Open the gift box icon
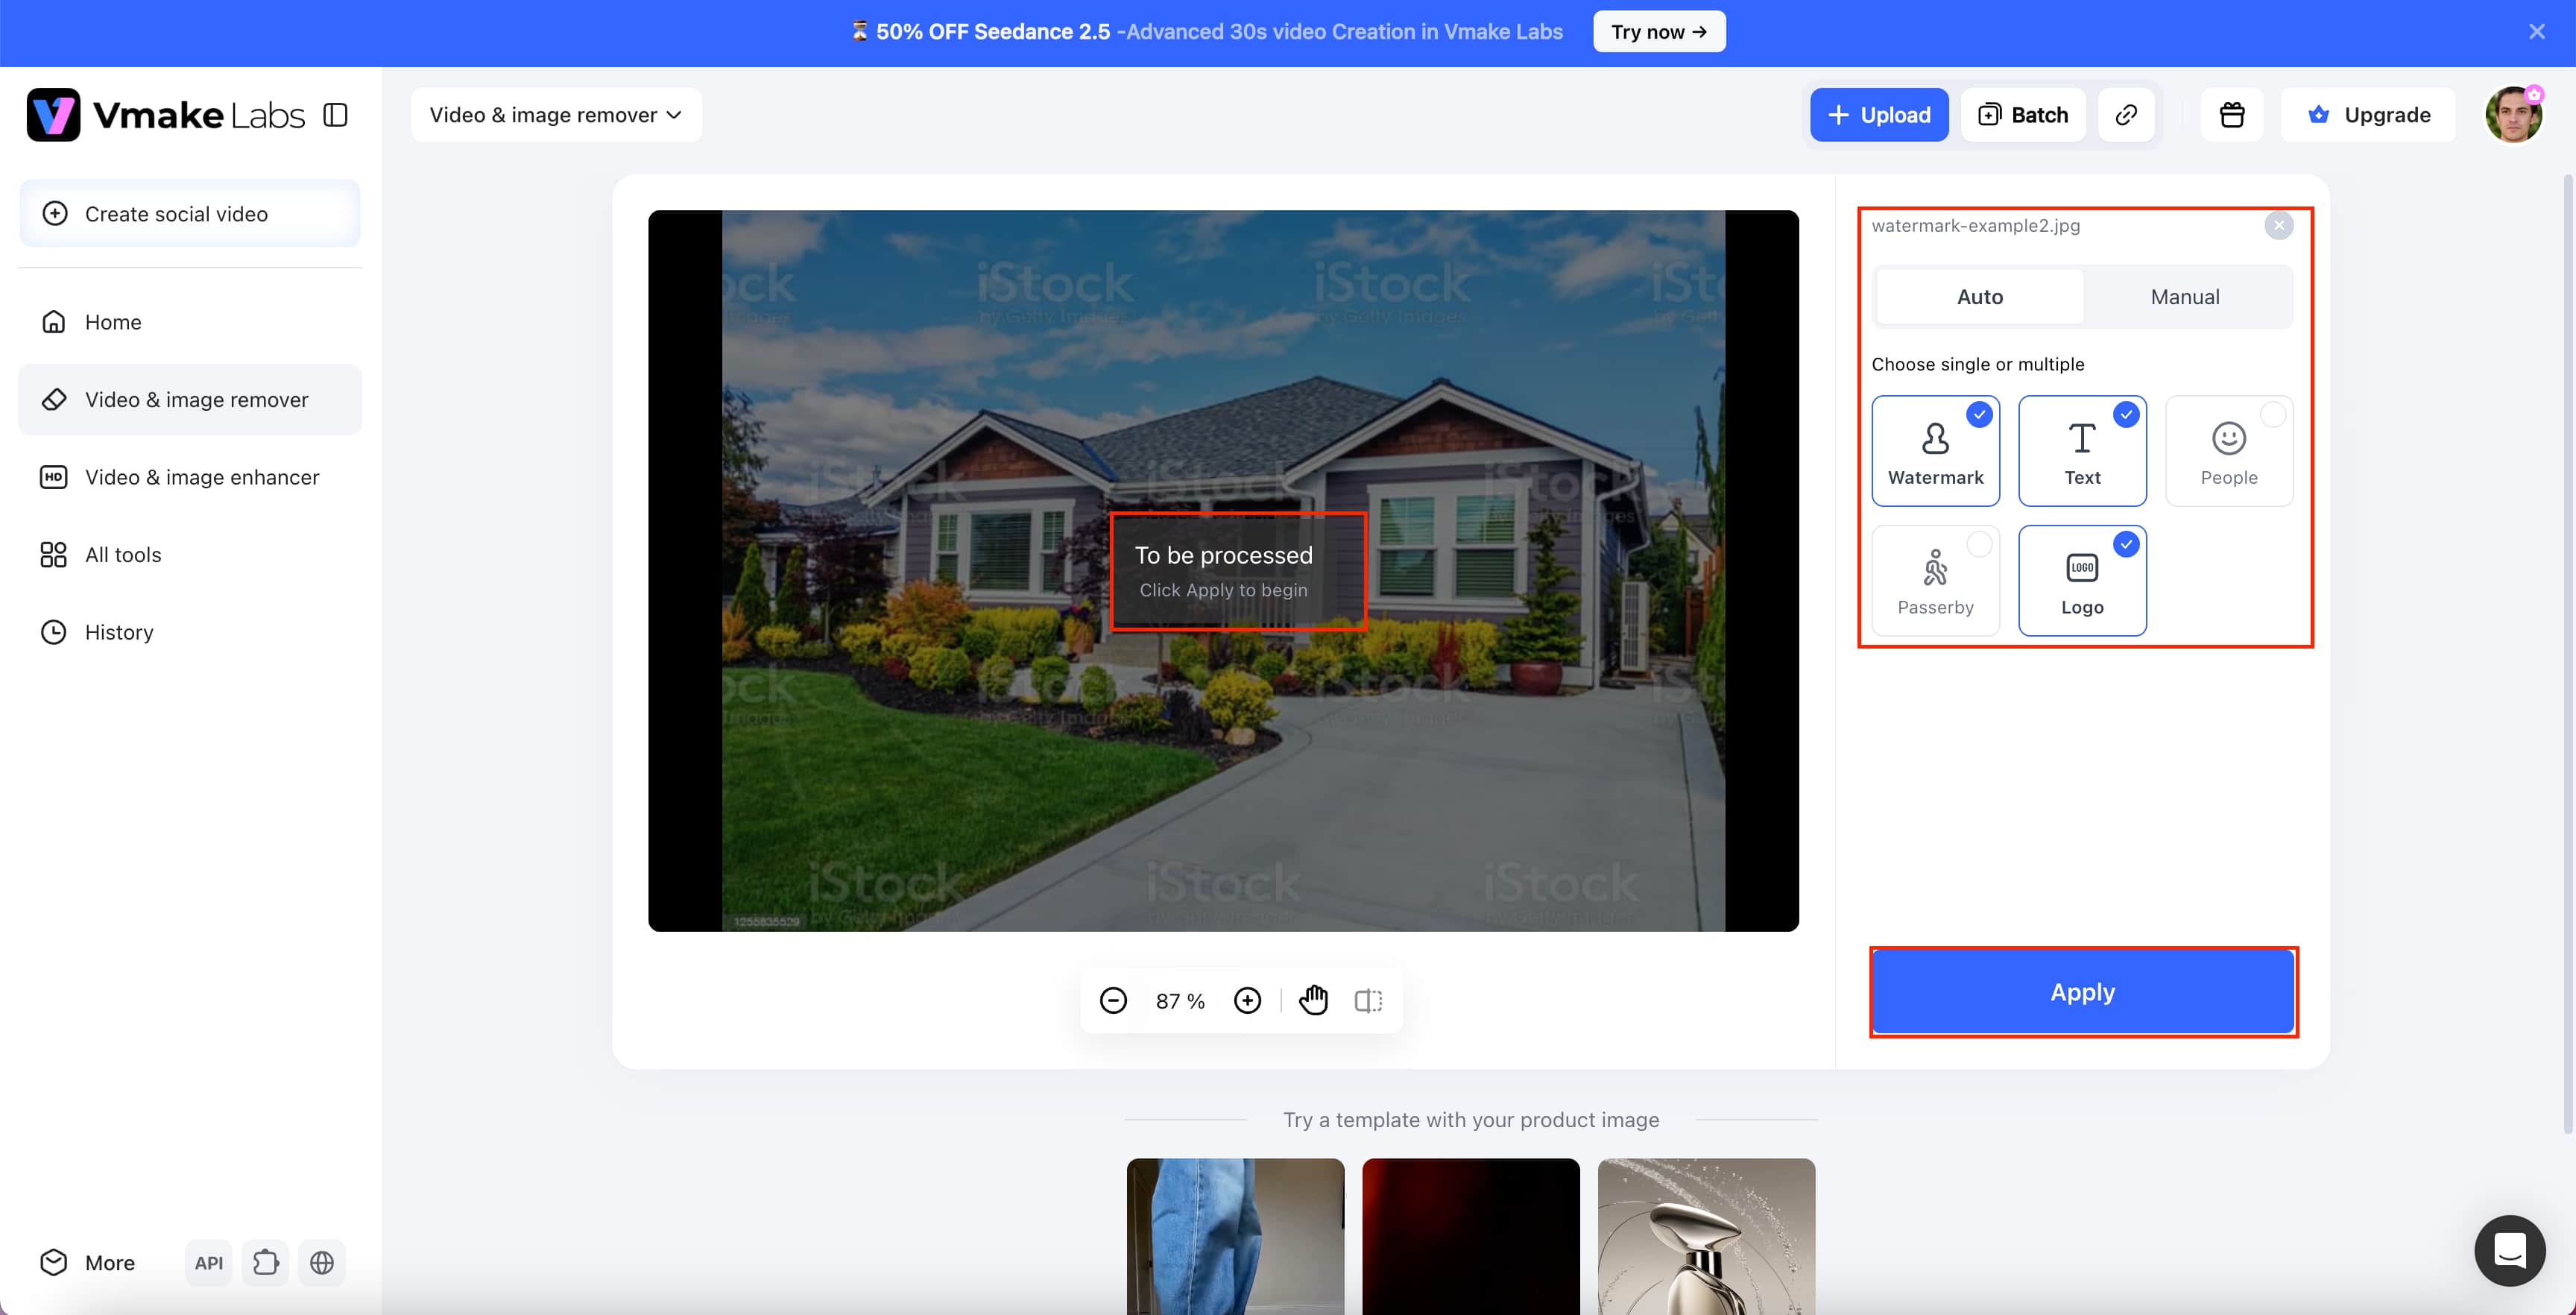The image size is (2576, 1315). click(x=2232, y=115)
